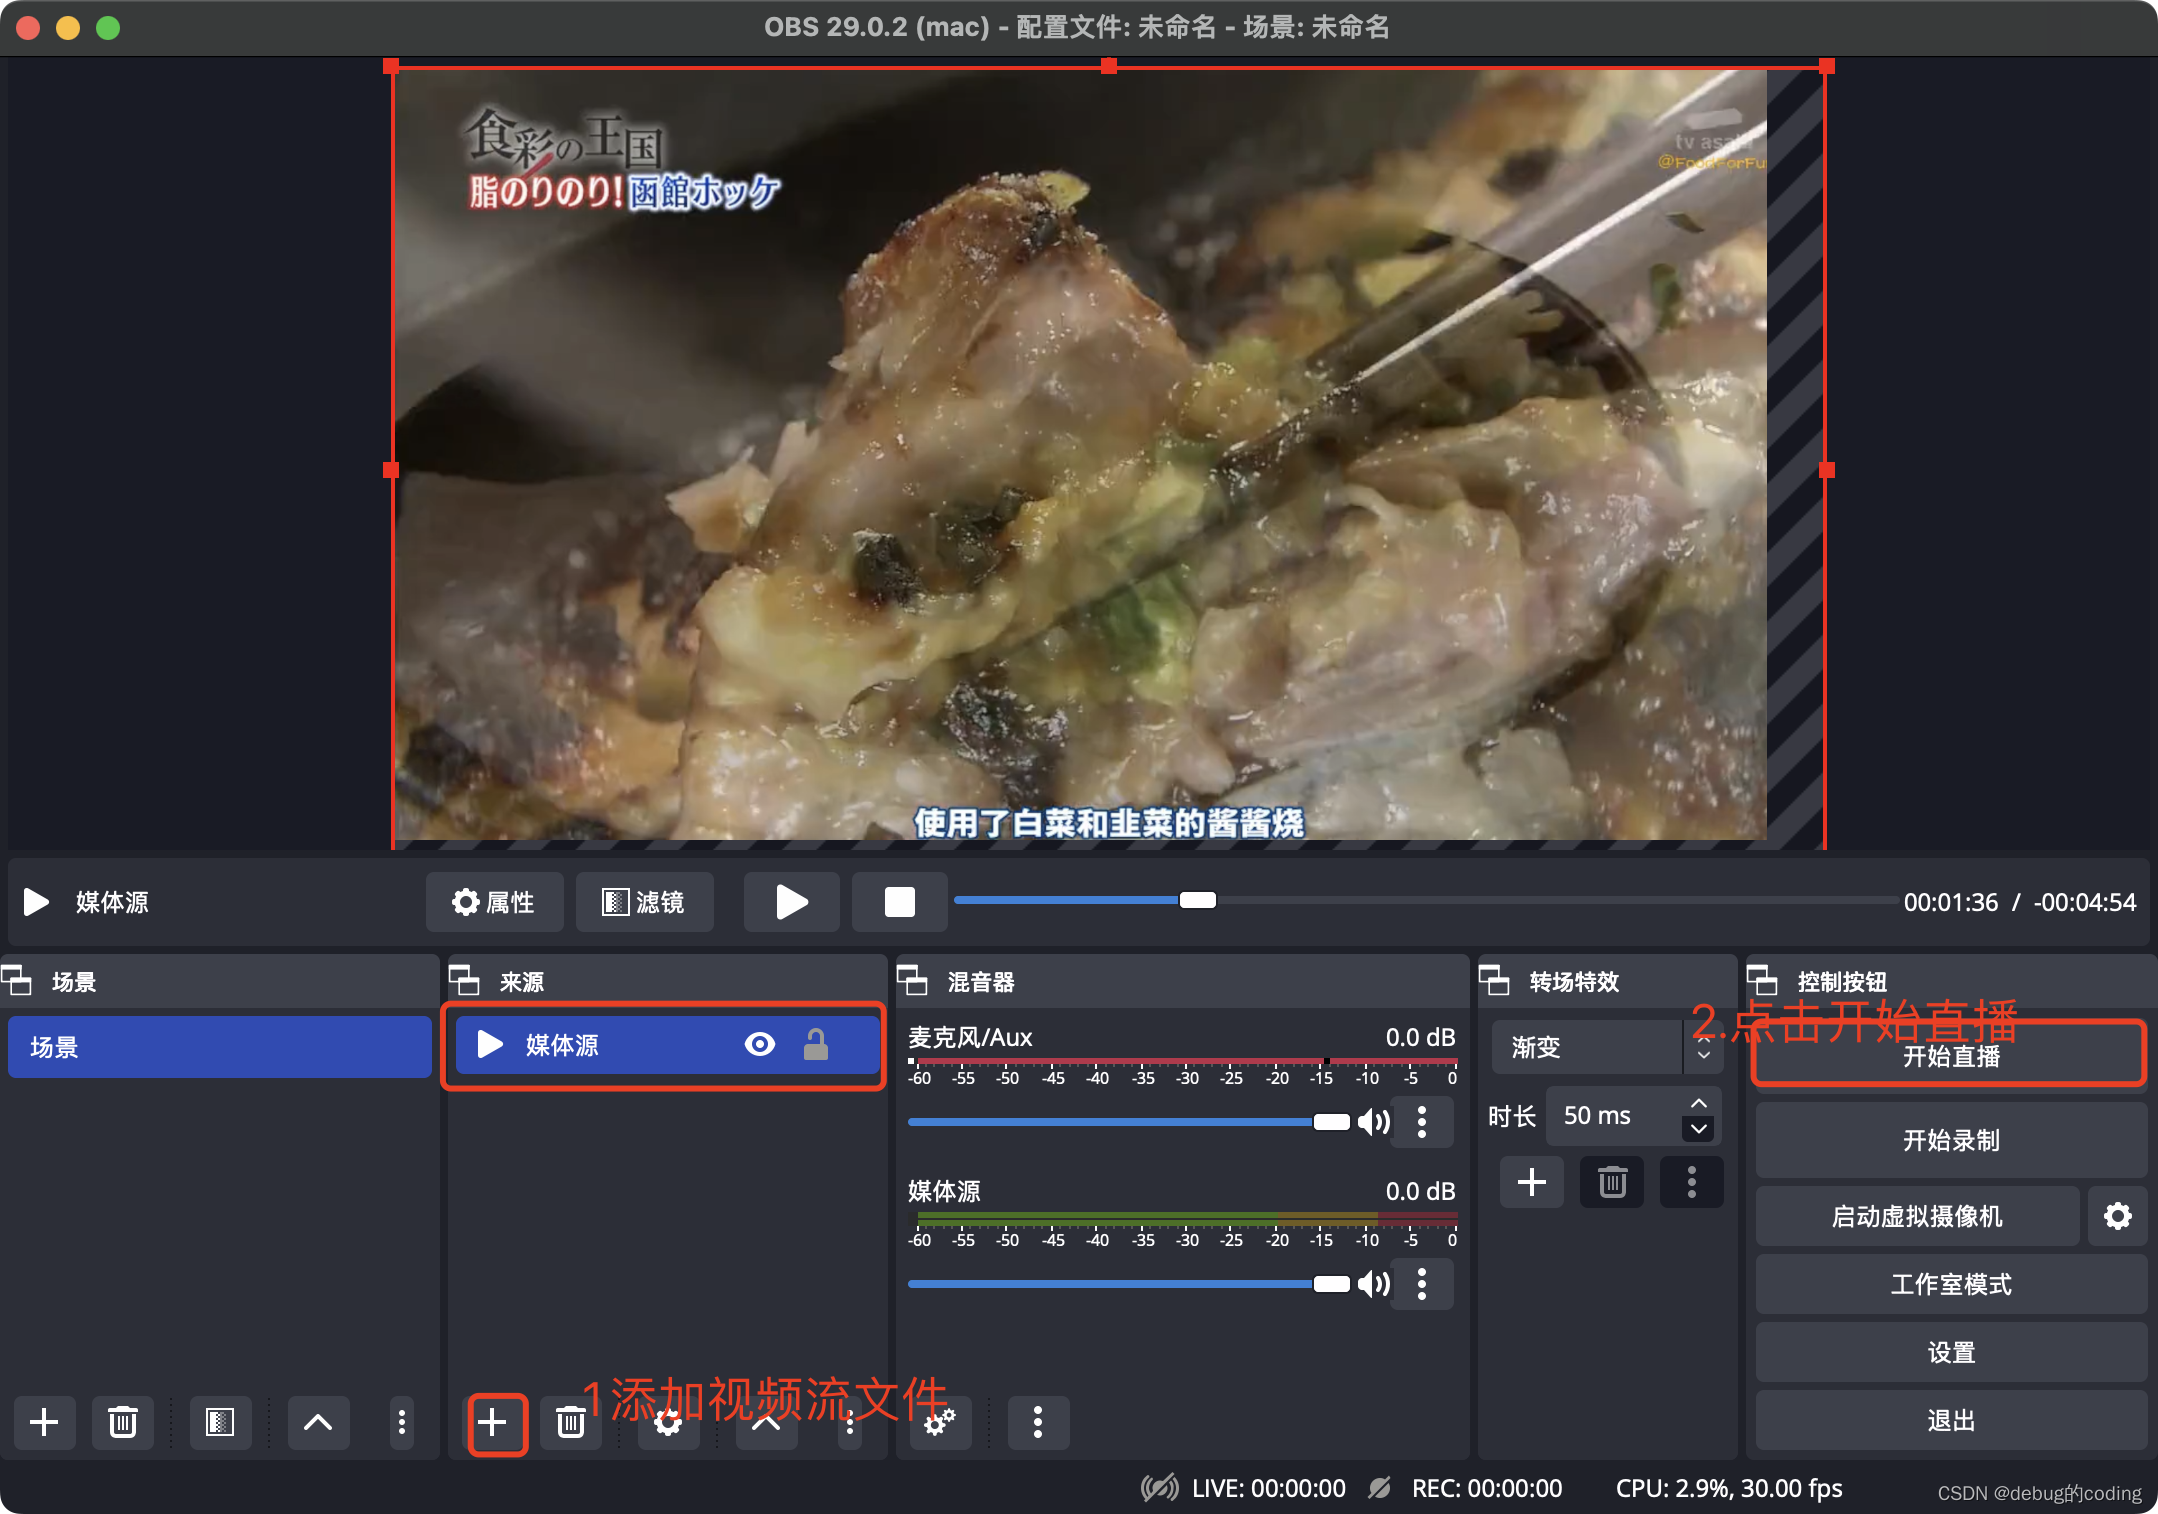Play the media source

[x=791, y=902]
